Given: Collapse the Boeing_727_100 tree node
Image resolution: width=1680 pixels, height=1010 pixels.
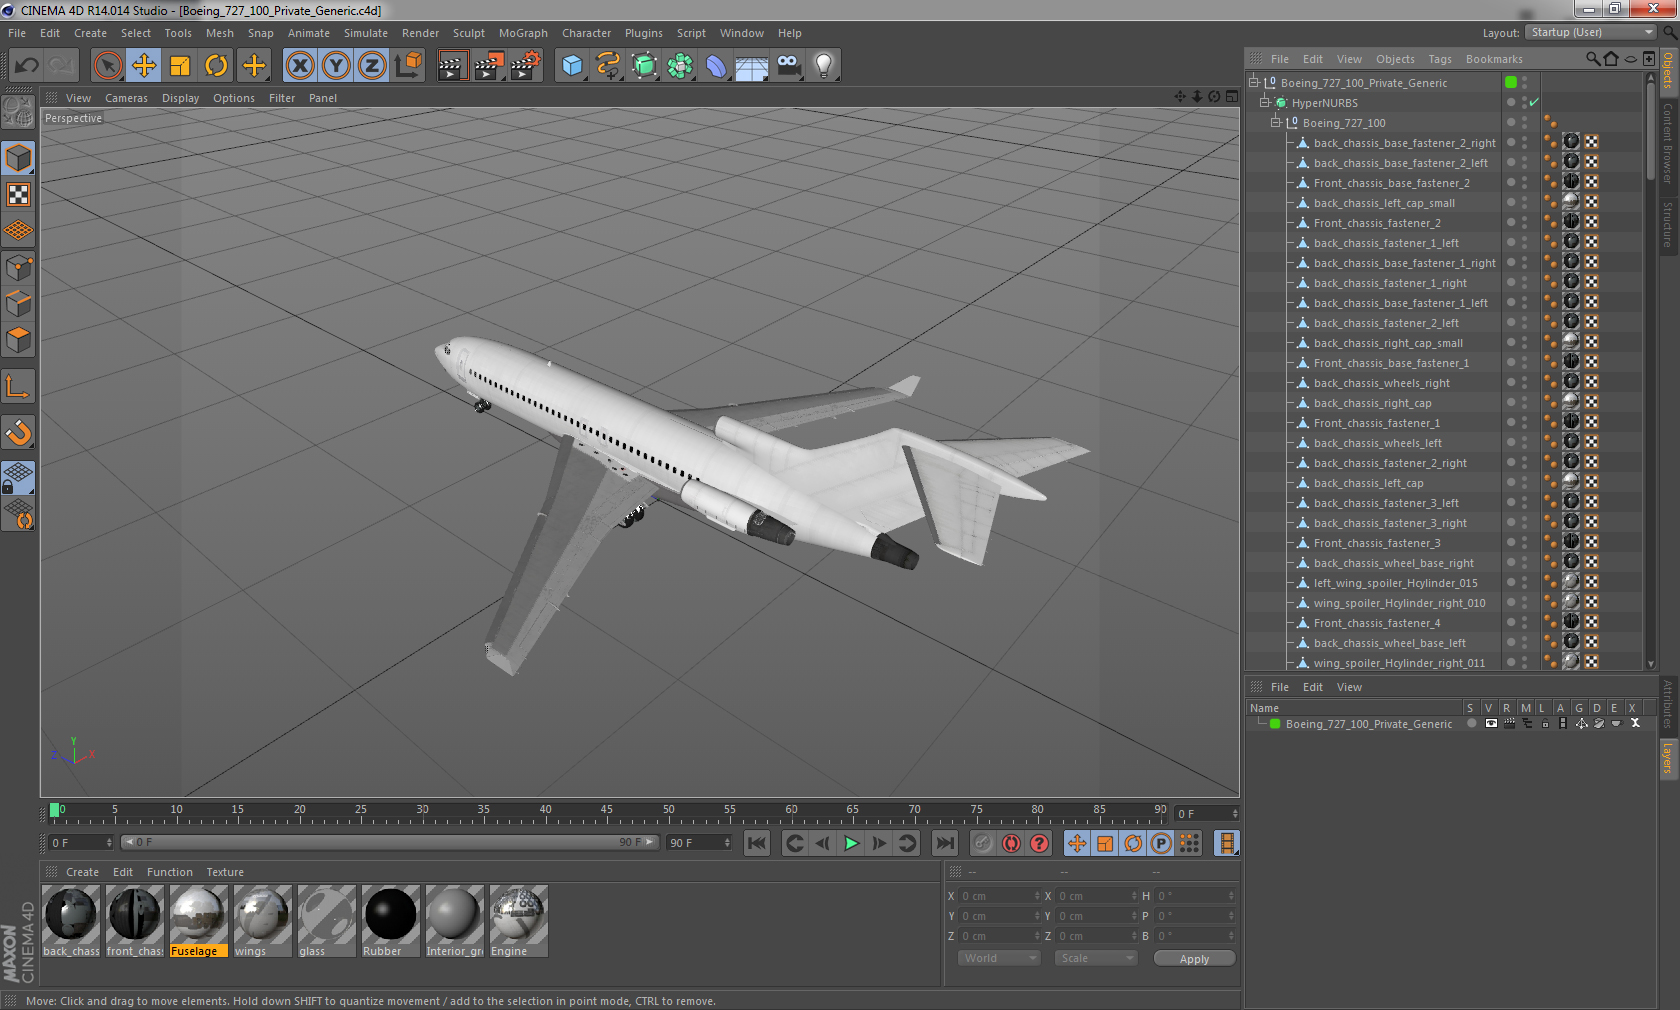Looking at the screenshot, I should [1275, 122].
